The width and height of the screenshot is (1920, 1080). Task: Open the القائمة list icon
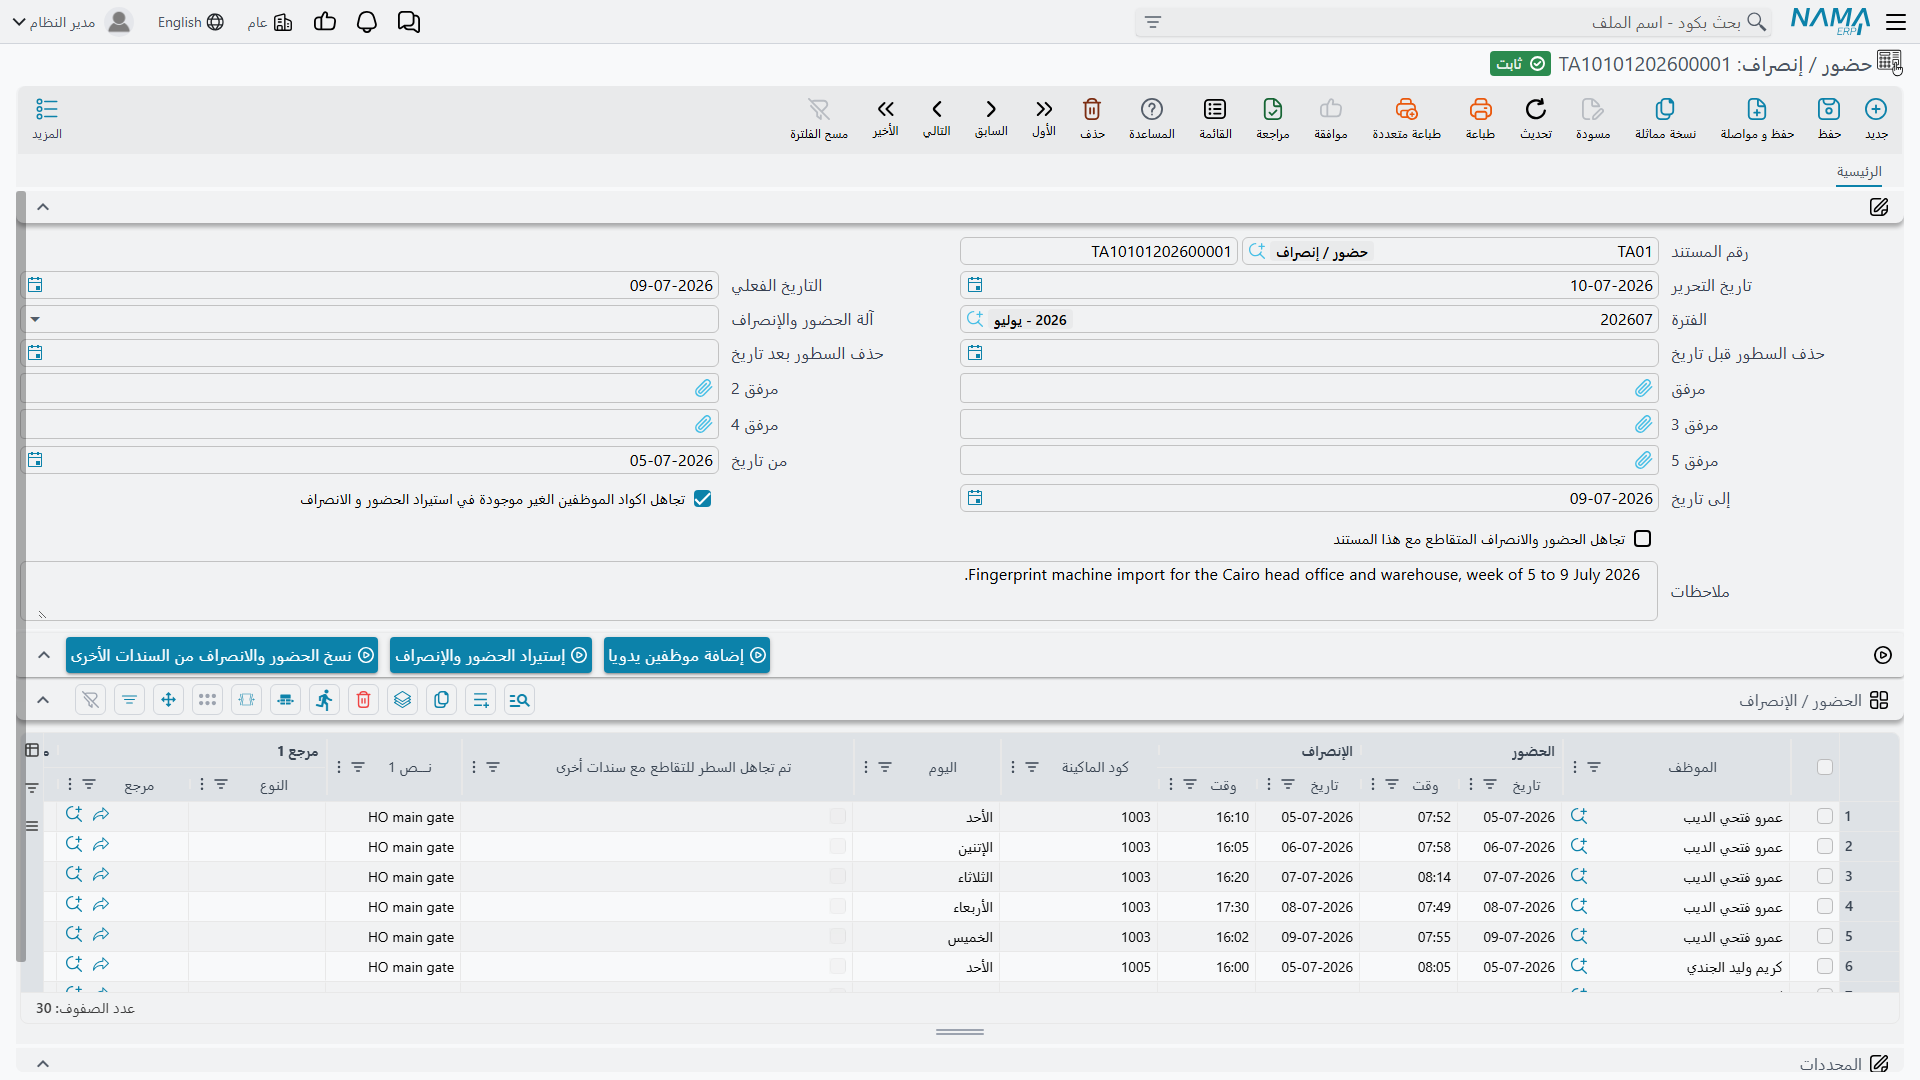(1215, 109)
